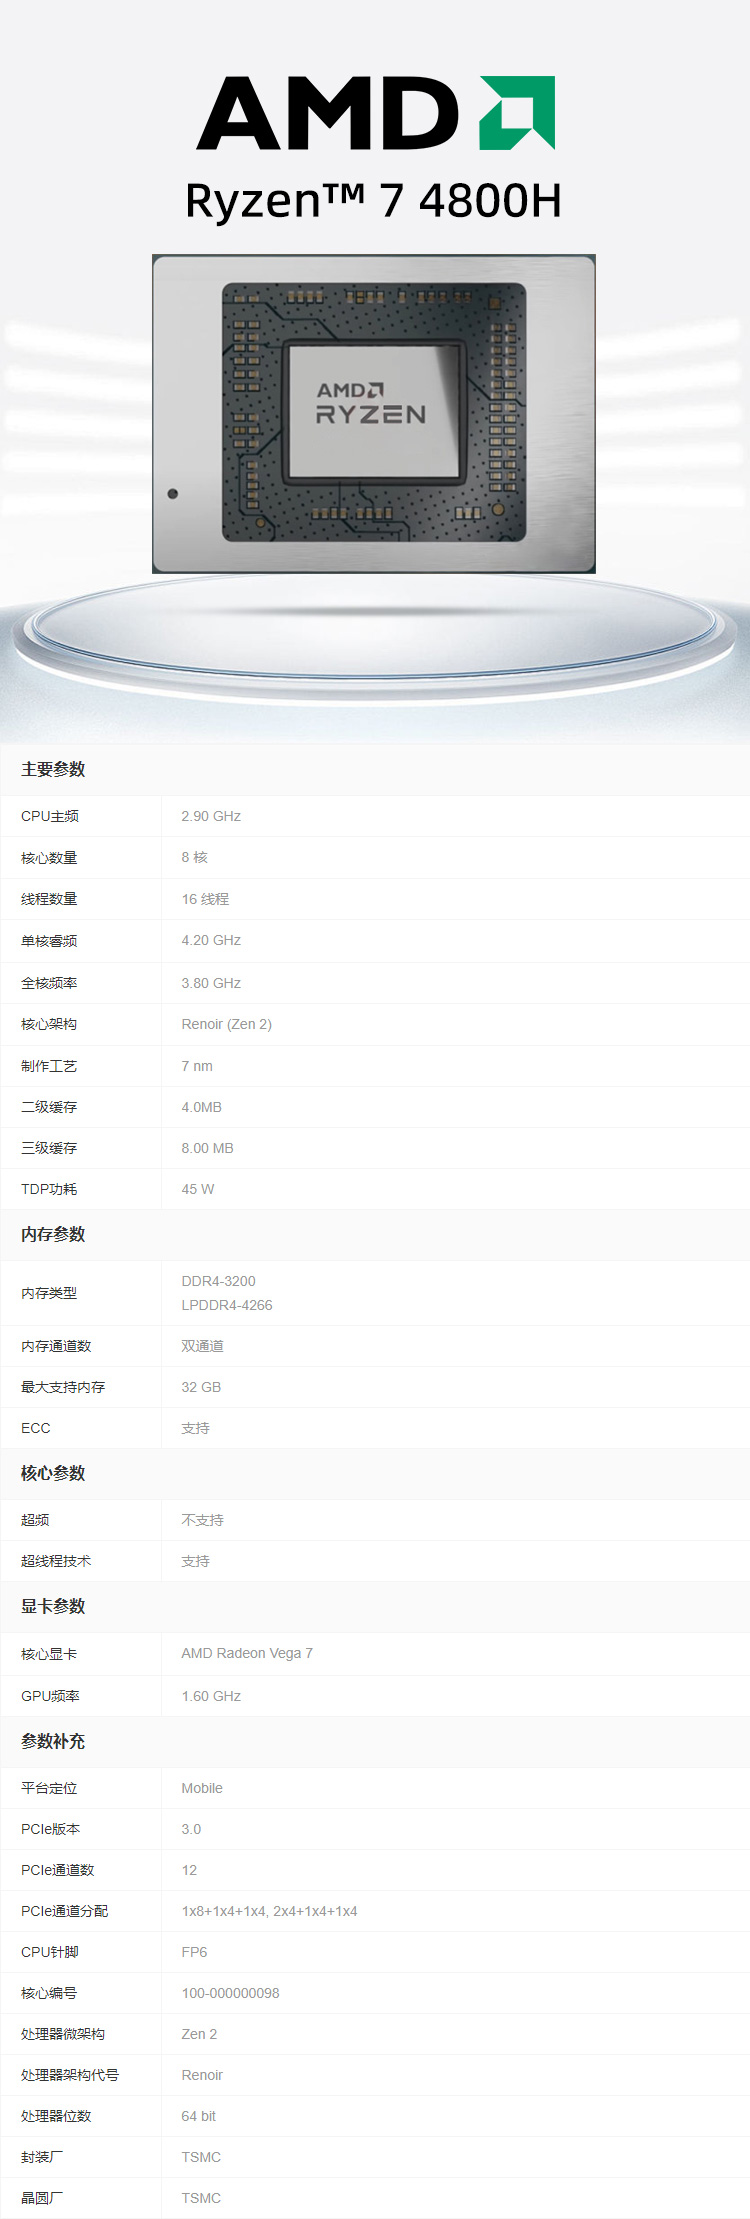Click the 核心数量 label

(49, 858)
